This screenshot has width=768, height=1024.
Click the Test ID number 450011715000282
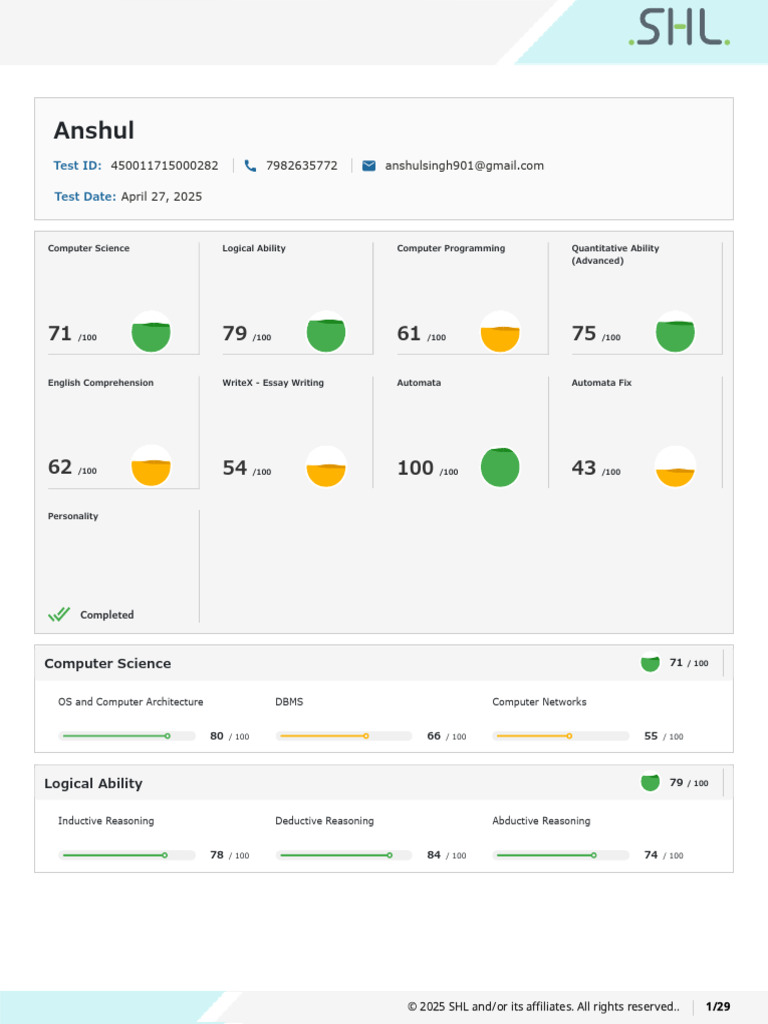click(164, 166)
